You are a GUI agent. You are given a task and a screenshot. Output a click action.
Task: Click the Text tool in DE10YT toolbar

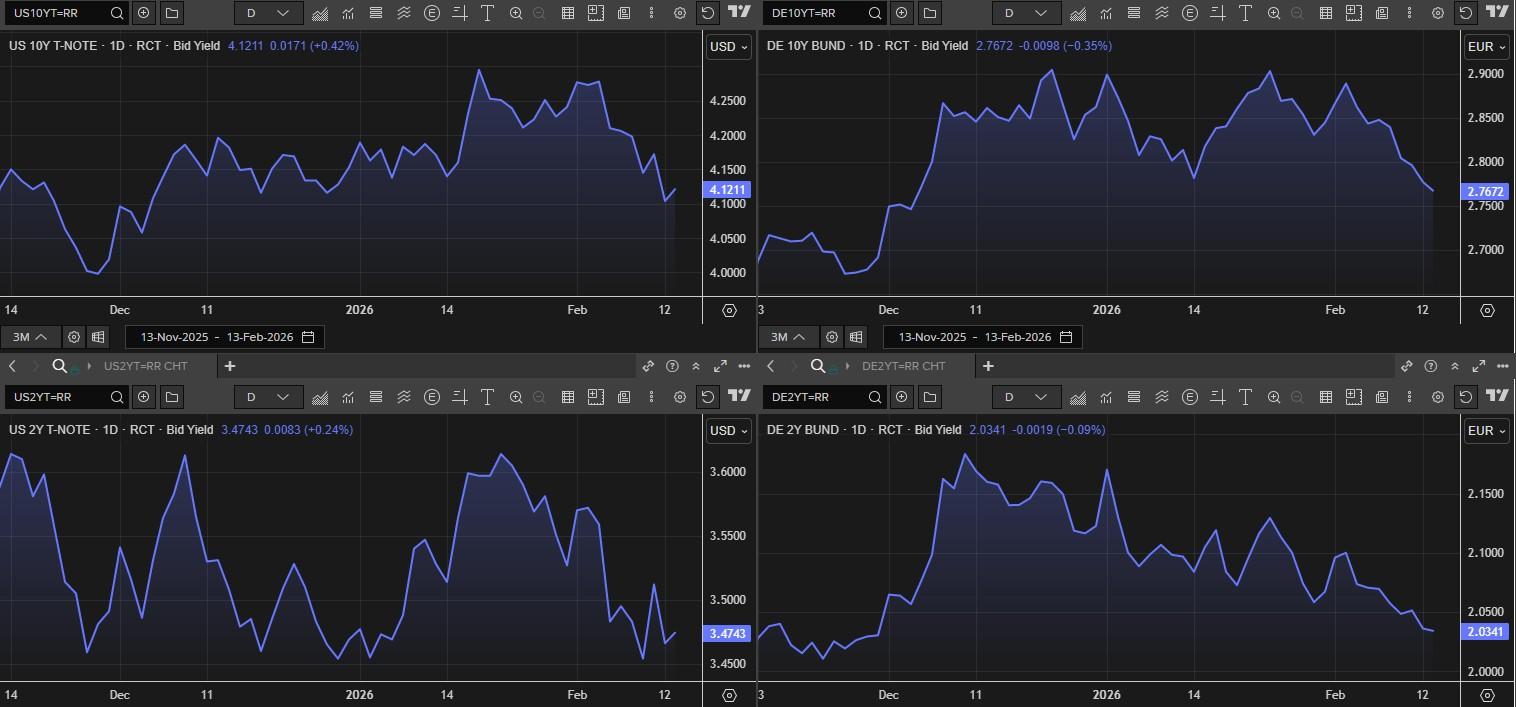coord(1246,13)
